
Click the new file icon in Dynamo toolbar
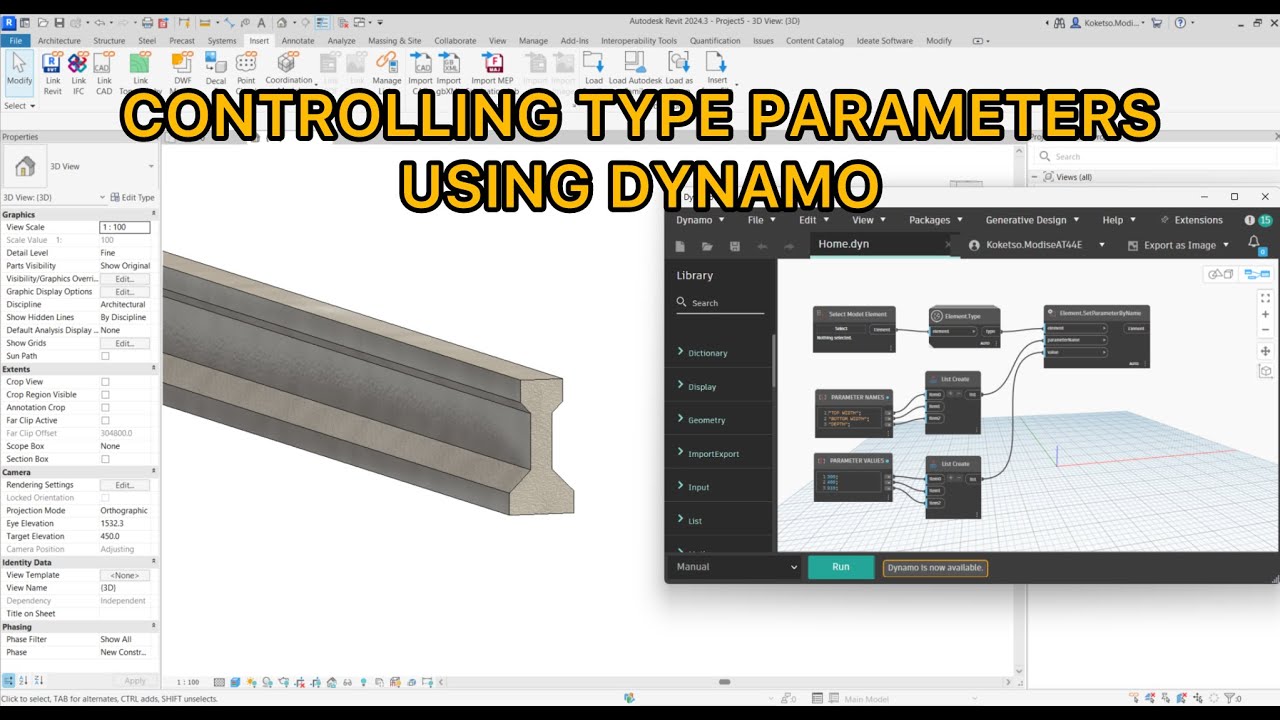(680, 246)
